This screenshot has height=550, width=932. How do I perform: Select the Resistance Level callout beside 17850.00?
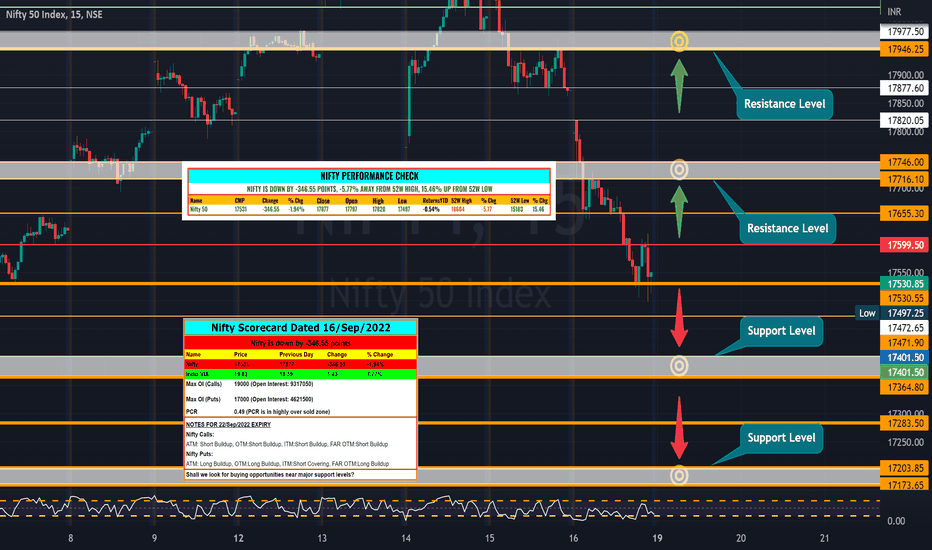(x=785, y=104)
